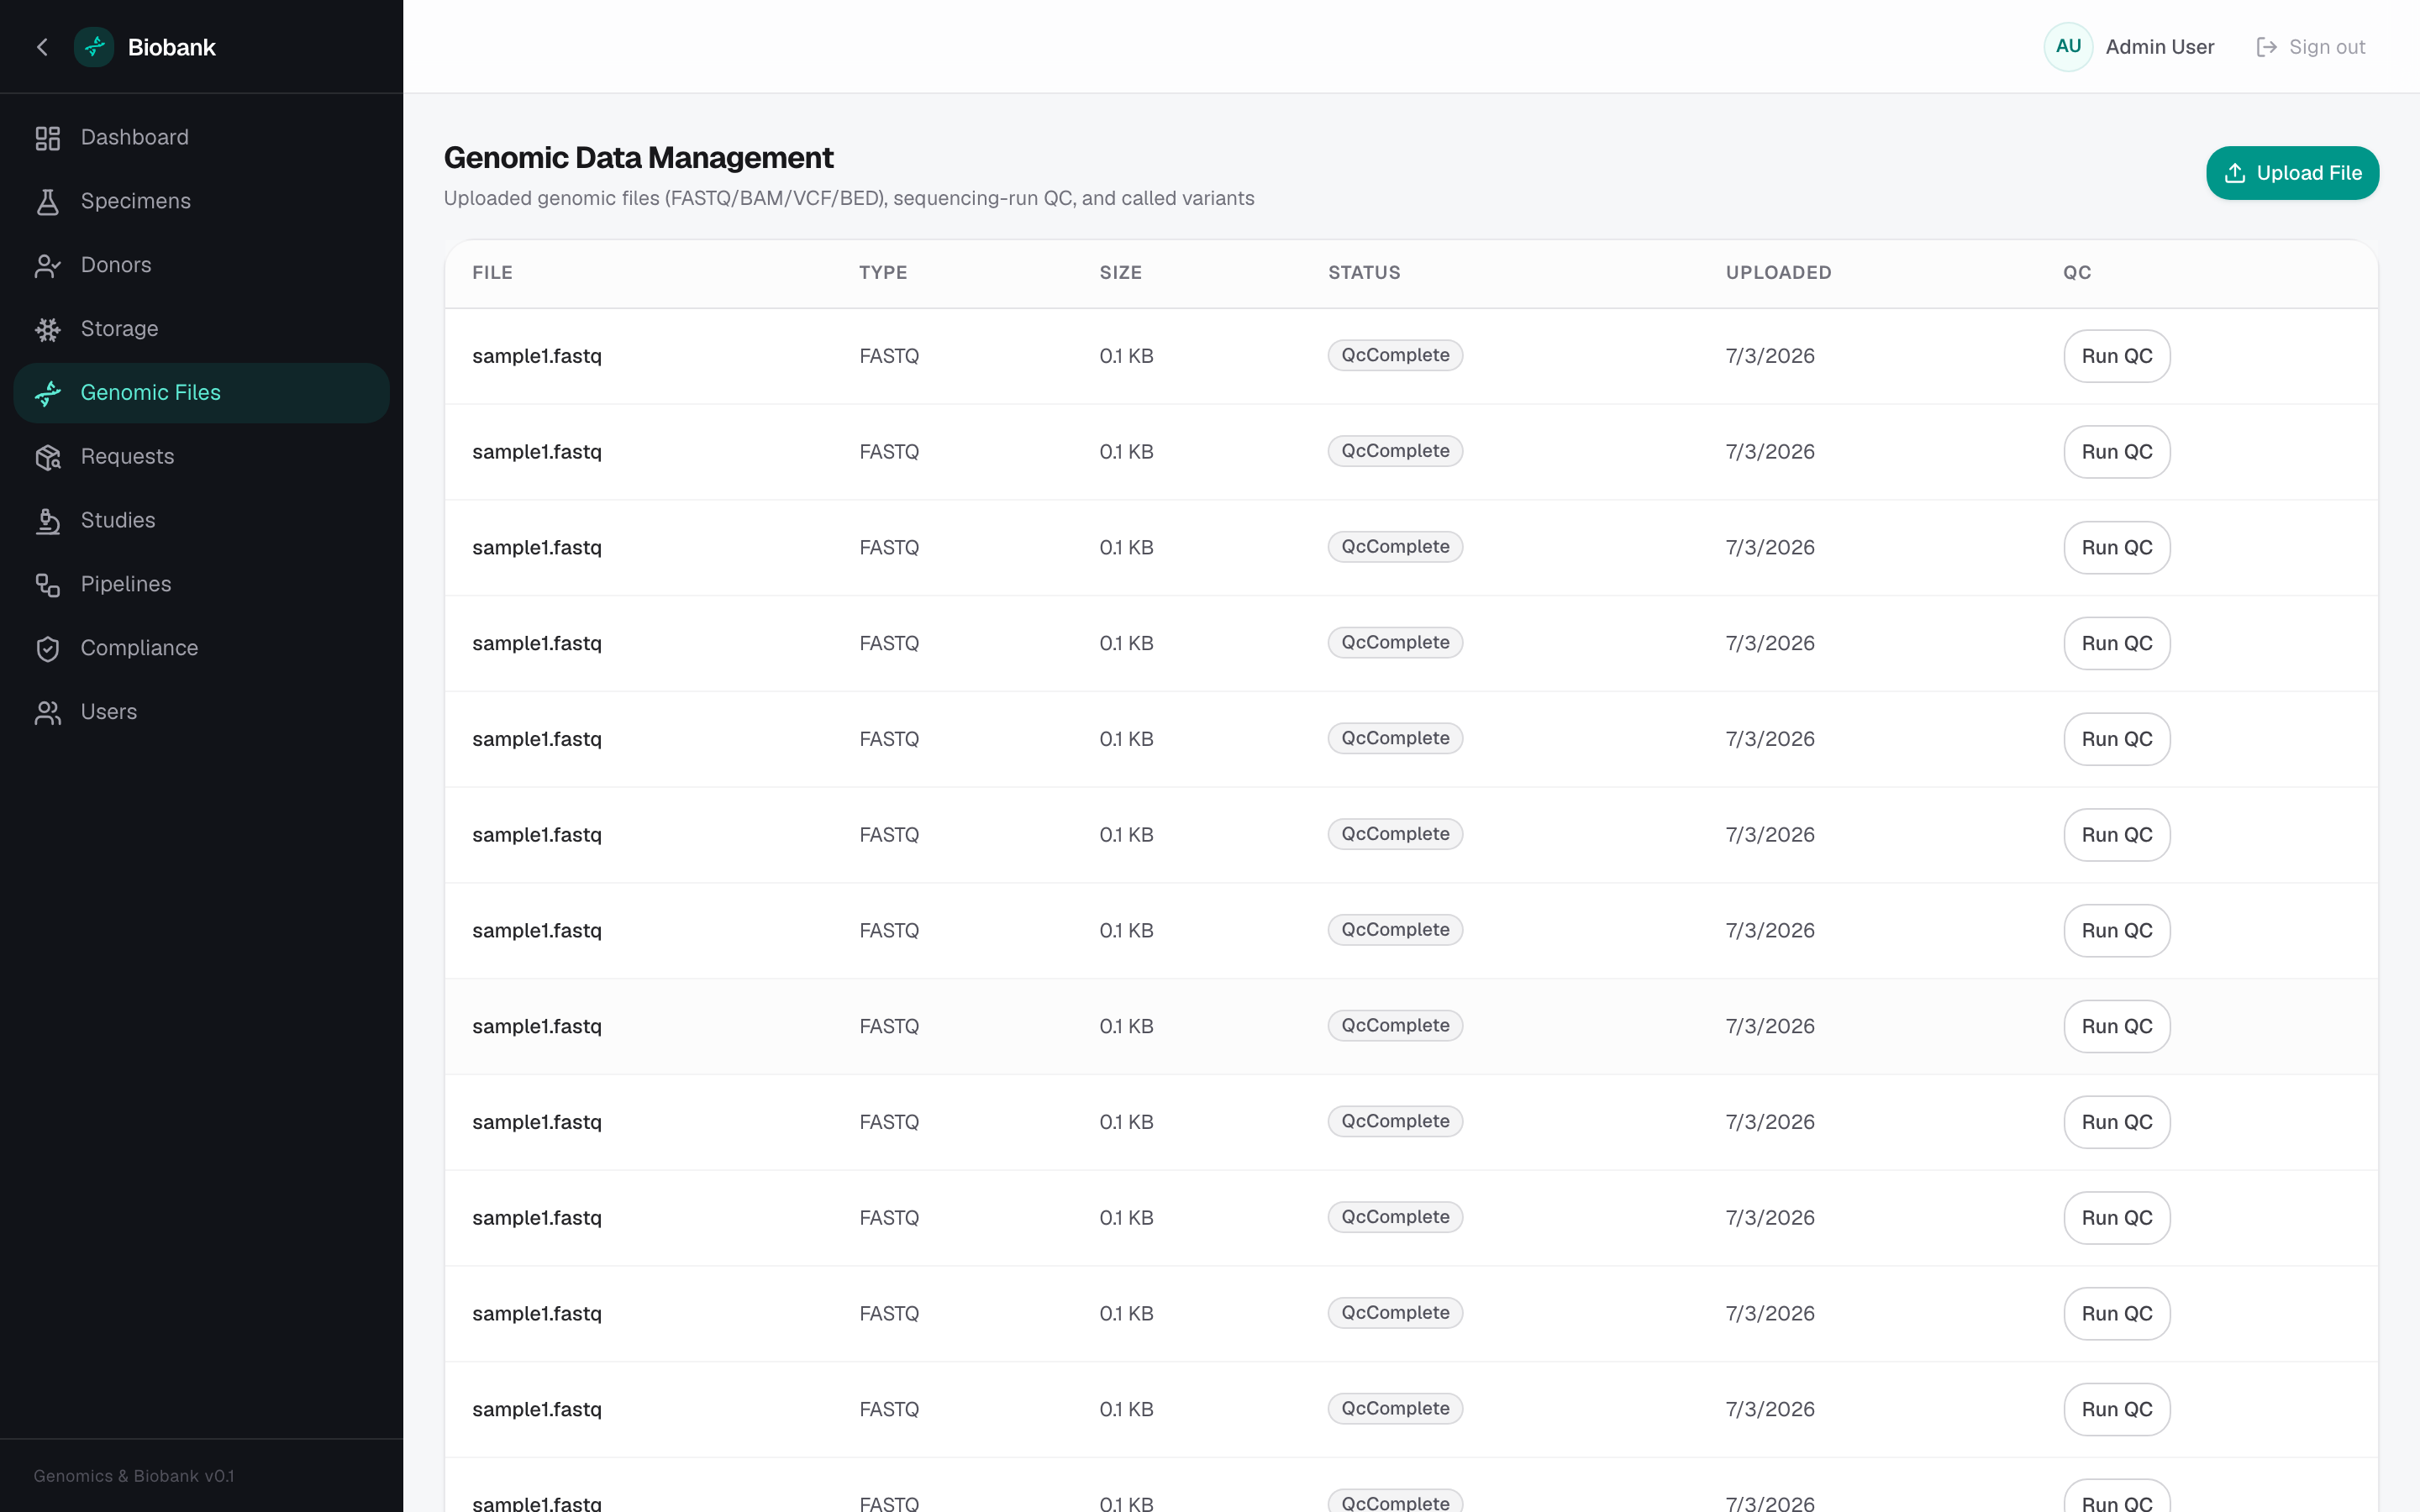
Task: Open the Dashboard page
Action: [201, 138]
